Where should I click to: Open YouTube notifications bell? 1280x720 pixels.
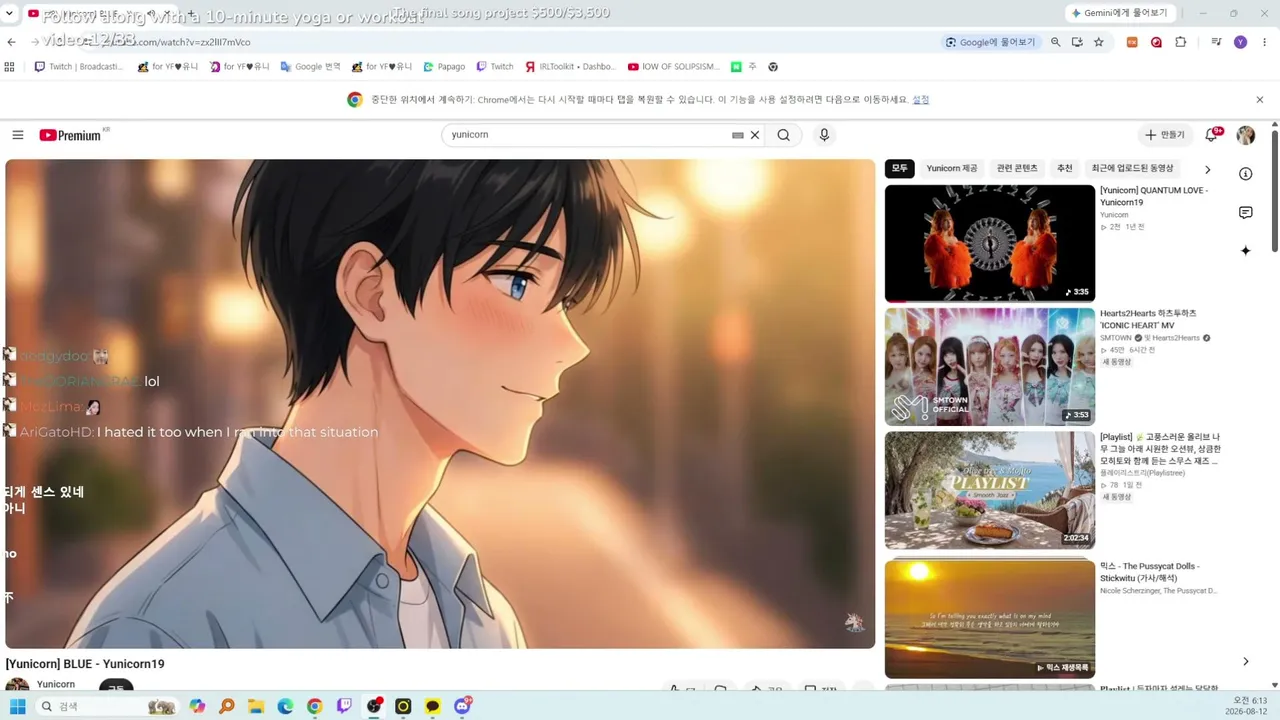click(x=1212, y=135)
